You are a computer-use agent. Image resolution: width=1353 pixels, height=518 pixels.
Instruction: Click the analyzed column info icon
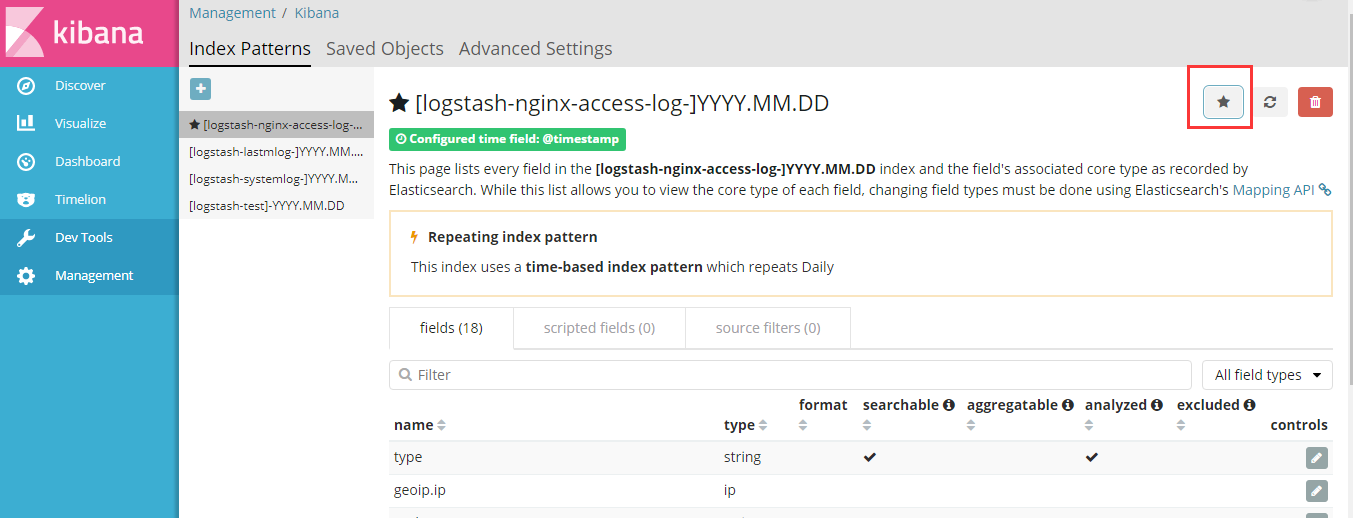(1157, 405)
